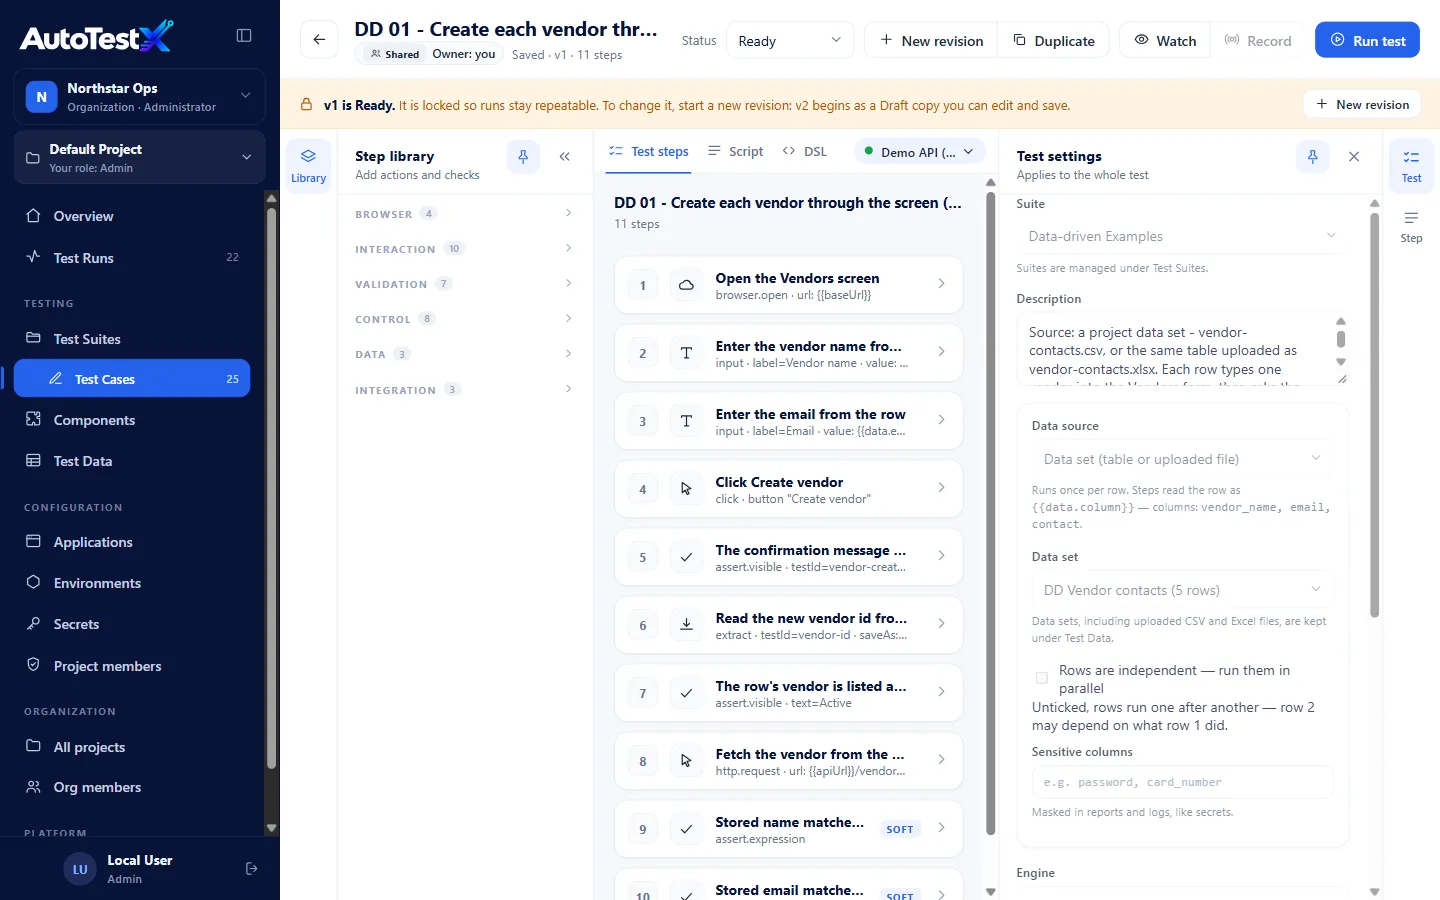Image resolution: width=1440 pixels, height=900 pixels.
Task: Click the Test settings panel scrollbar
Action: click(1374, 414)
